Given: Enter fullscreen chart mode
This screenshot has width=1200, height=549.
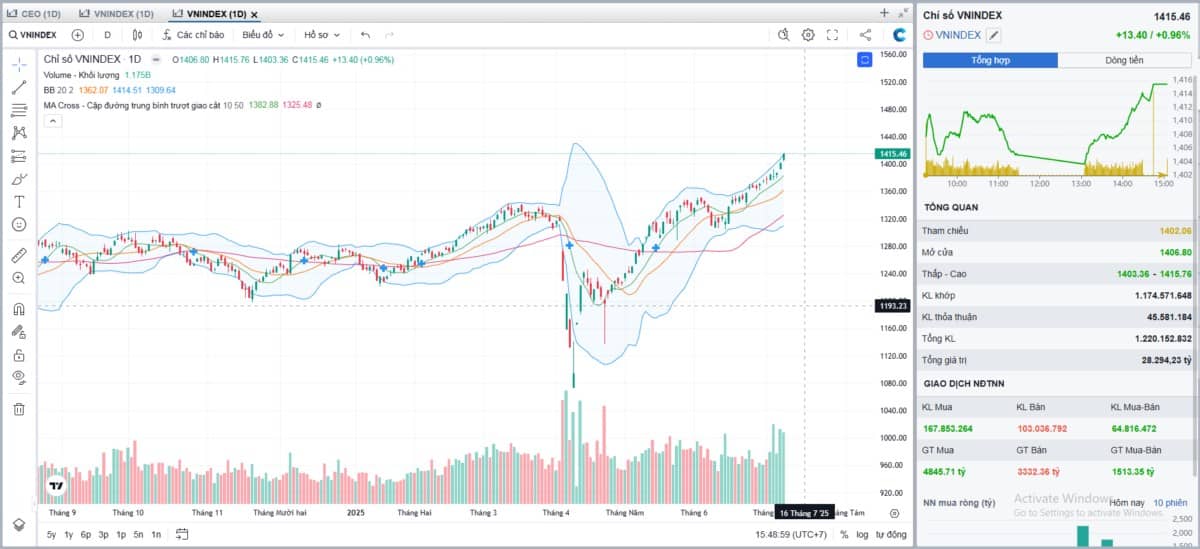Looking at the screenshot, I should [832, 34].
